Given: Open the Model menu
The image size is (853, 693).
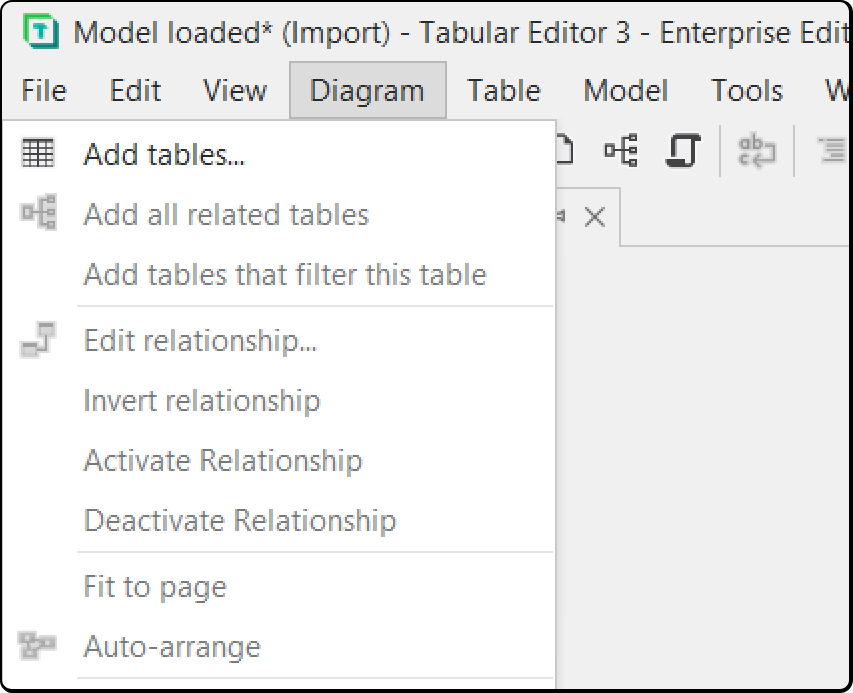Looking at the screenshot, I should pyautogui.click(x=626, y=90).
